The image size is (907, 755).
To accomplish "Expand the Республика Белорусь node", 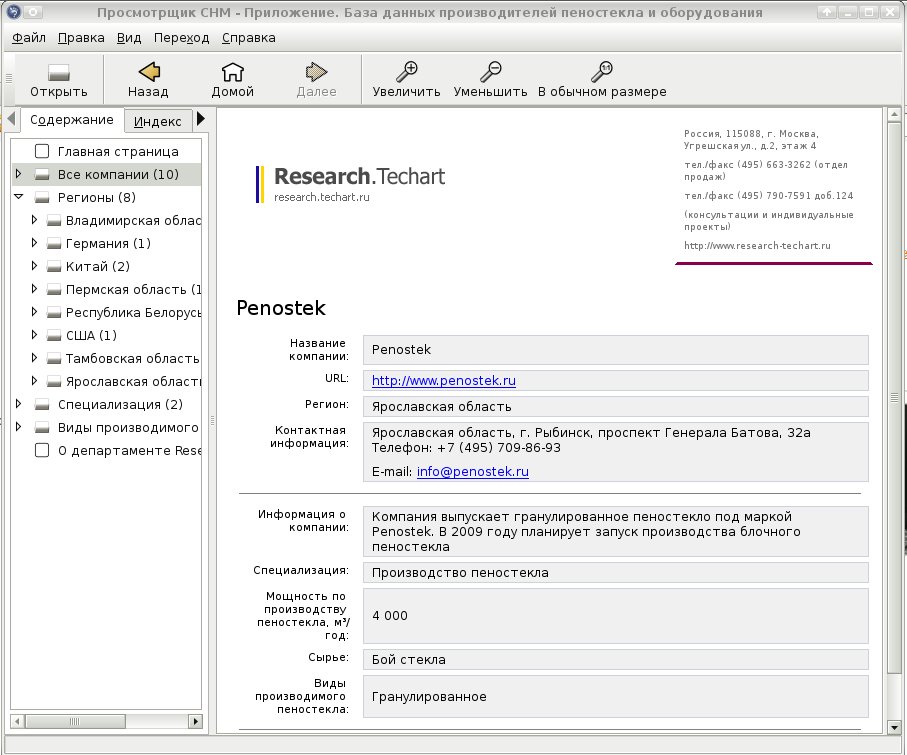I will pyautogui.click(x=34, y=312).
